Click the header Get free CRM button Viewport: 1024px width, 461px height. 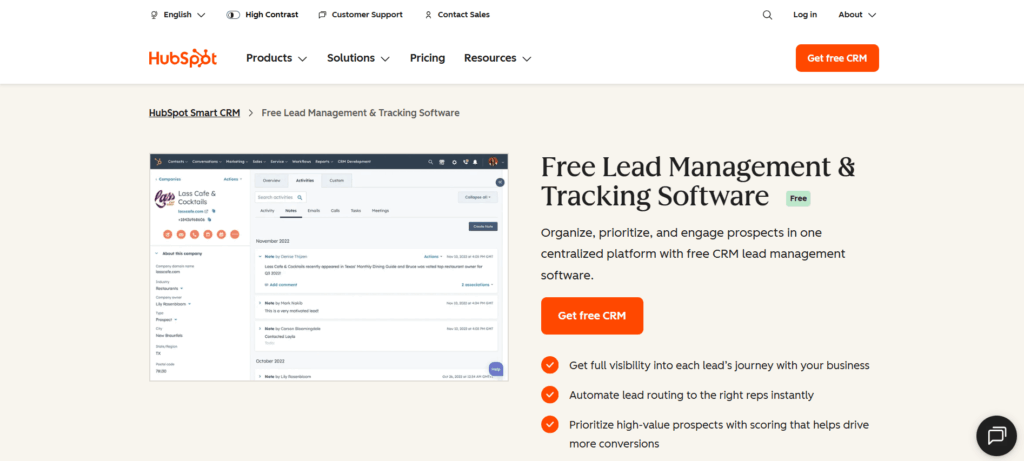(x=837, y=58)
